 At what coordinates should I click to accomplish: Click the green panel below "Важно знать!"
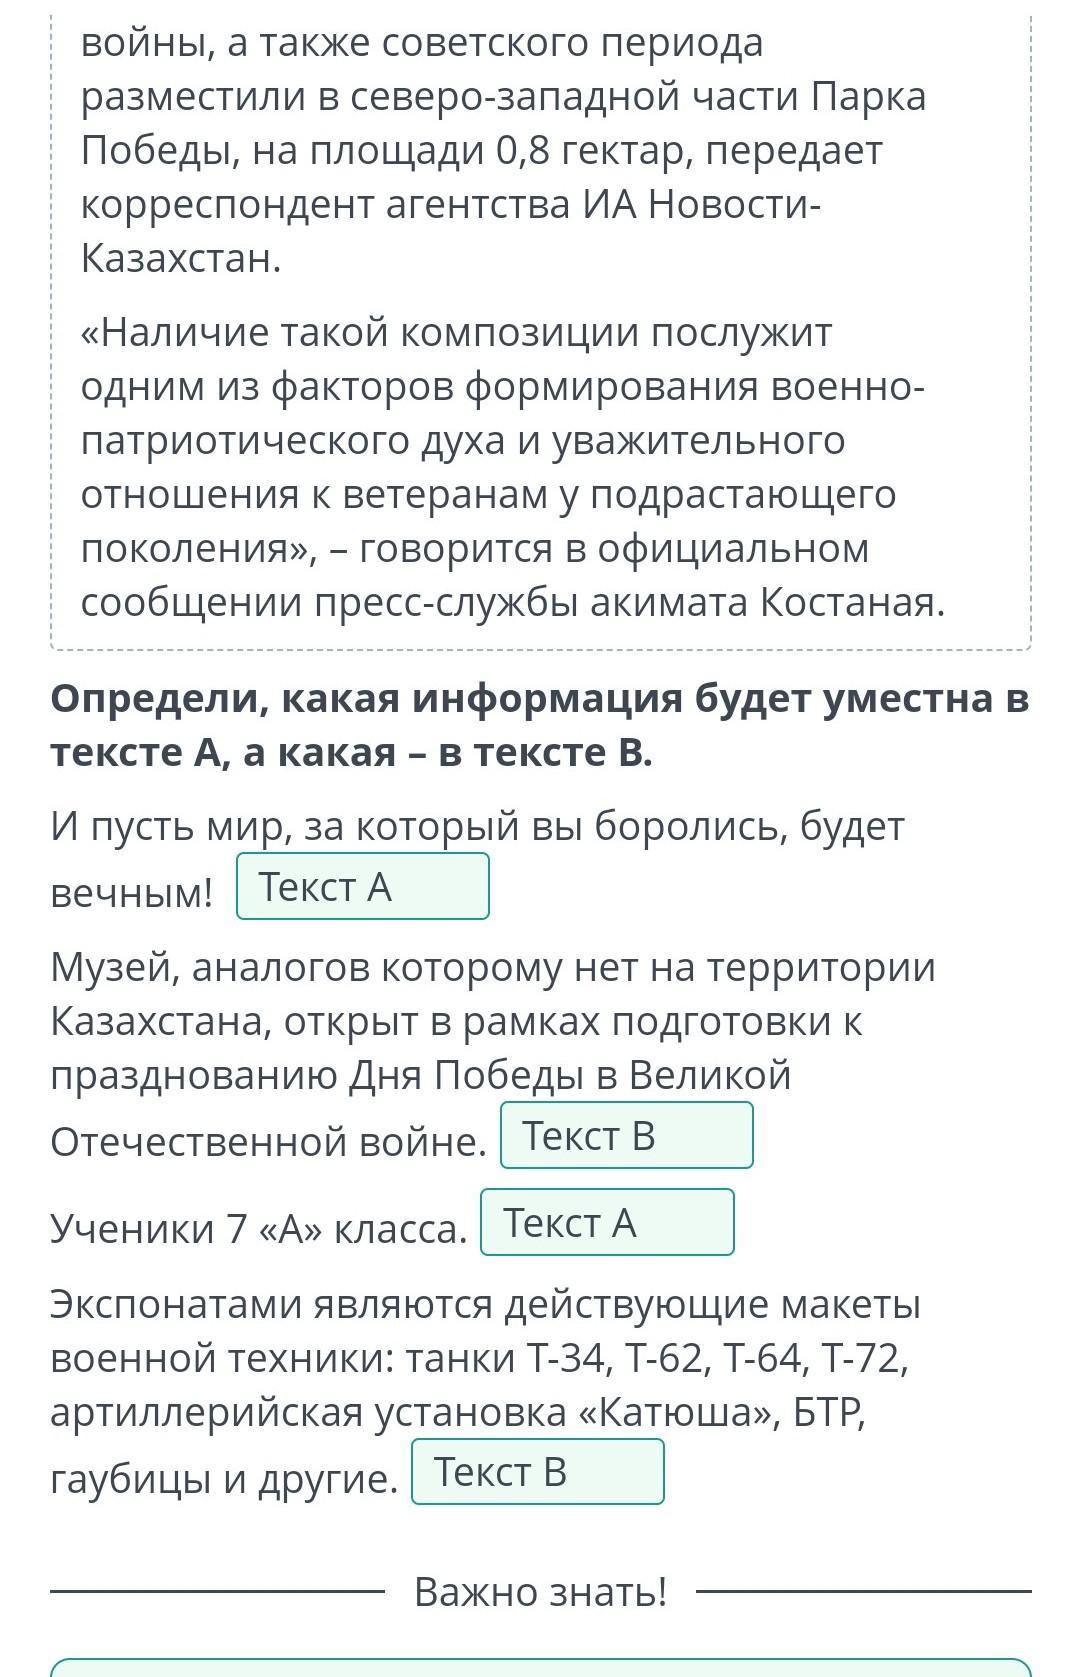point(540,1667)
